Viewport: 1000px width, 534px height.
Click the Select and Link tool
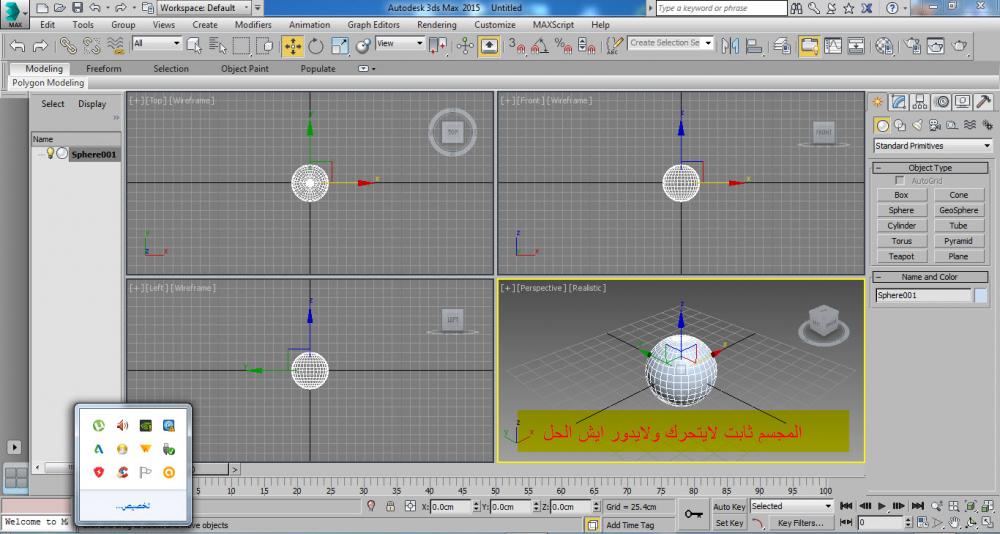tap(67, 45)
